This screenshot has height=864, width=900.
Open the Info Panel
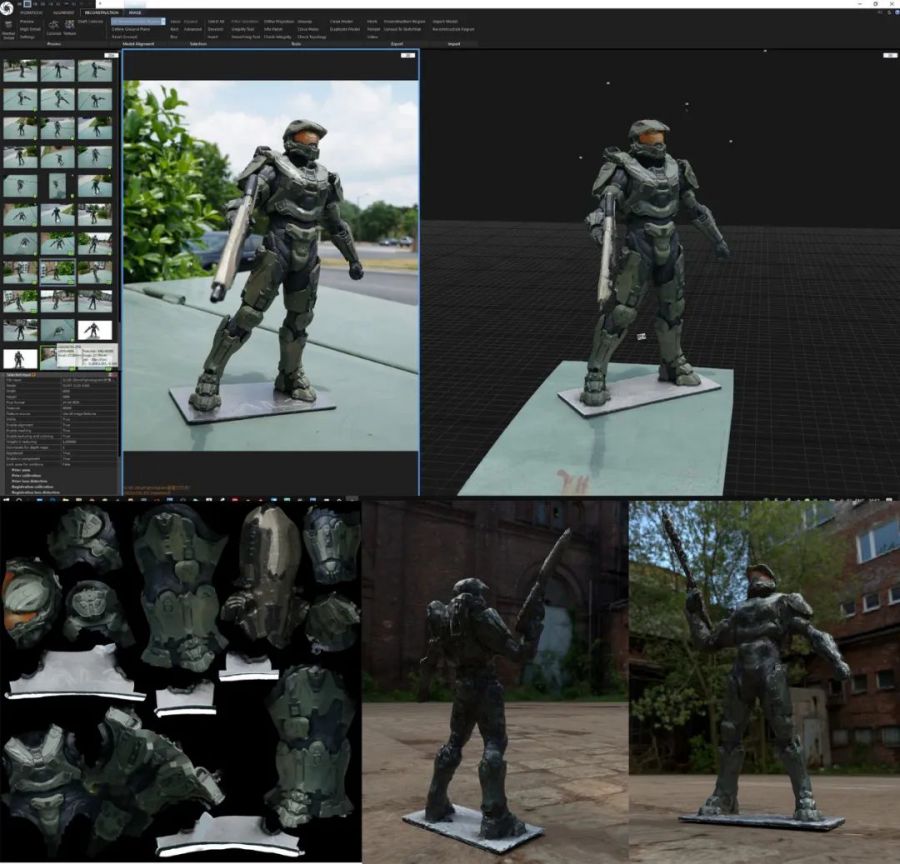click(273, 29)
